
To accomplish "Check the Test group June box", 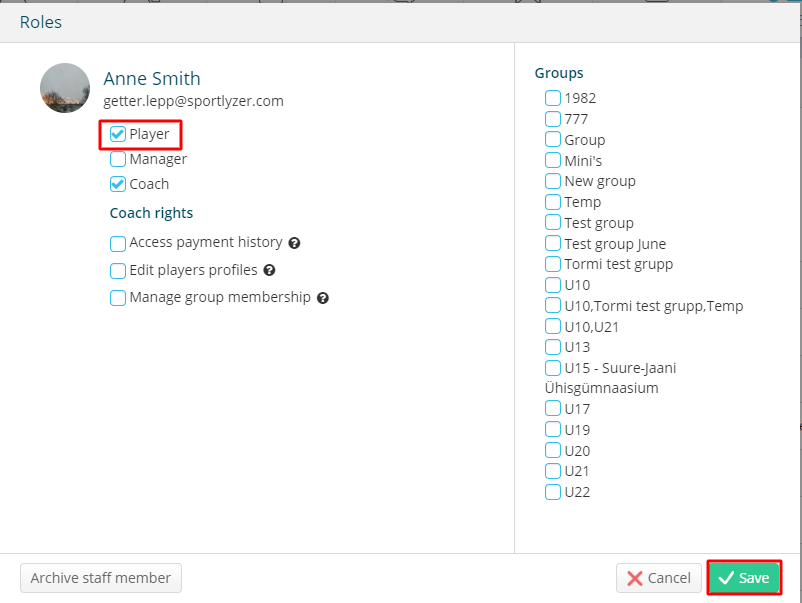I will (x=553, y=243).
